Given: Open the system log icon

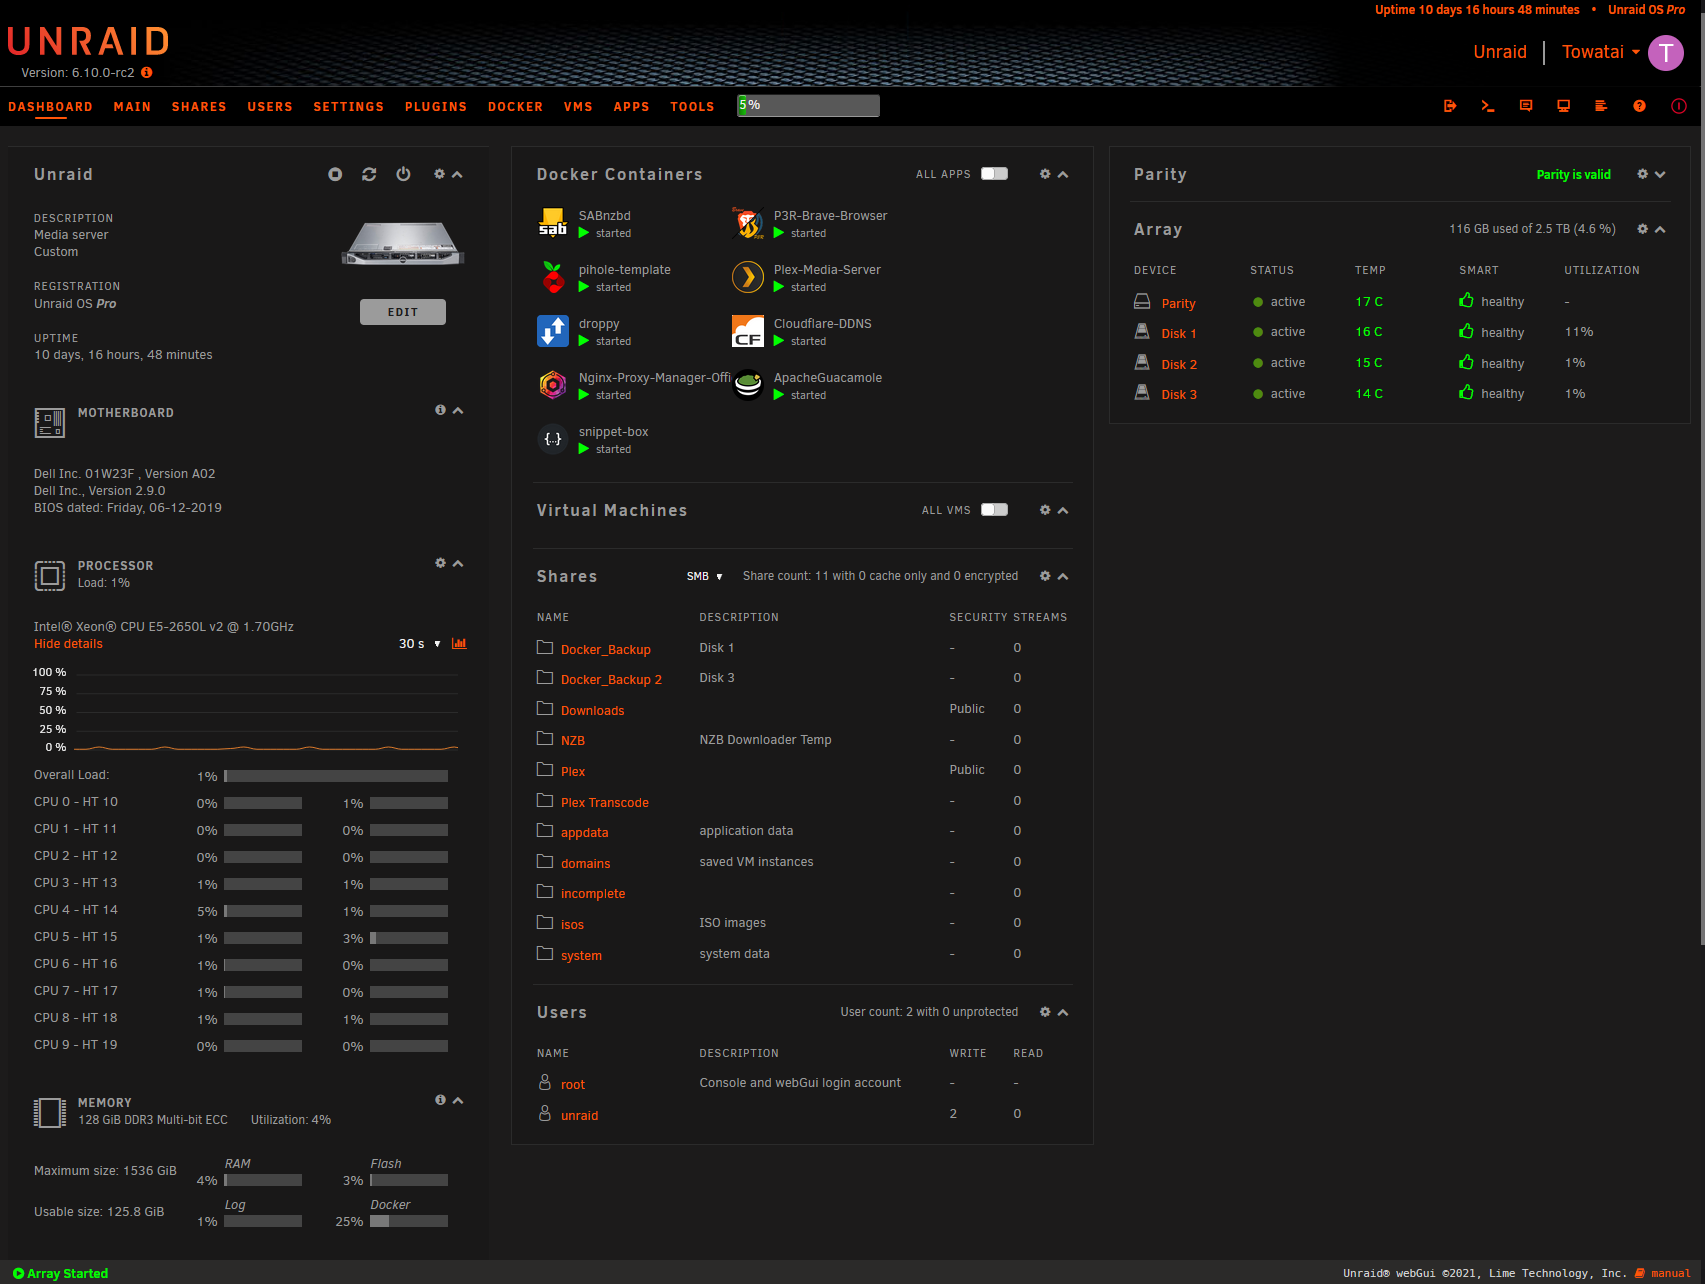Looking at the screenshot, I should (x=1601, y=106).
